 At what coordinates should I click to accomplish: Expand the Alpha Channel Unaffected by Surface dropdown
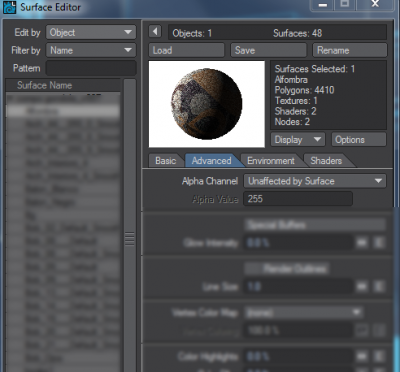tap(315, 181)
